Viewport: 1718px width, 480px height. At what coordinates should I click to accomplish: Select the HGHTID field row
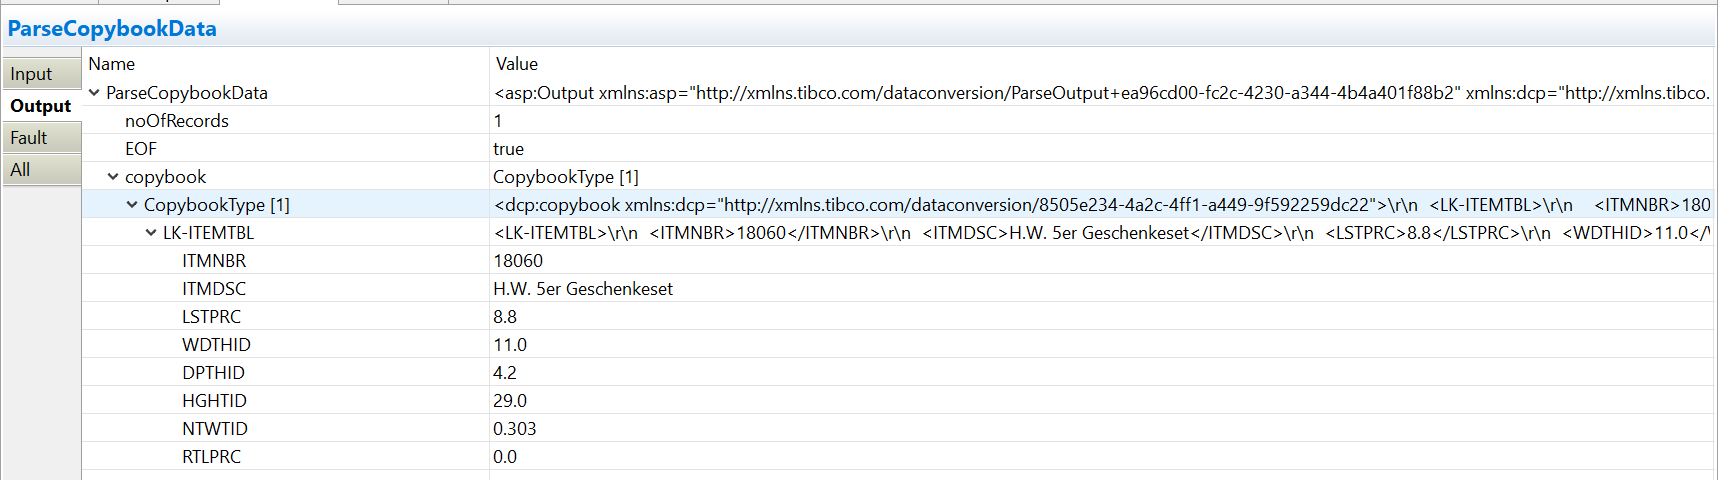click(x=898, y=401)
